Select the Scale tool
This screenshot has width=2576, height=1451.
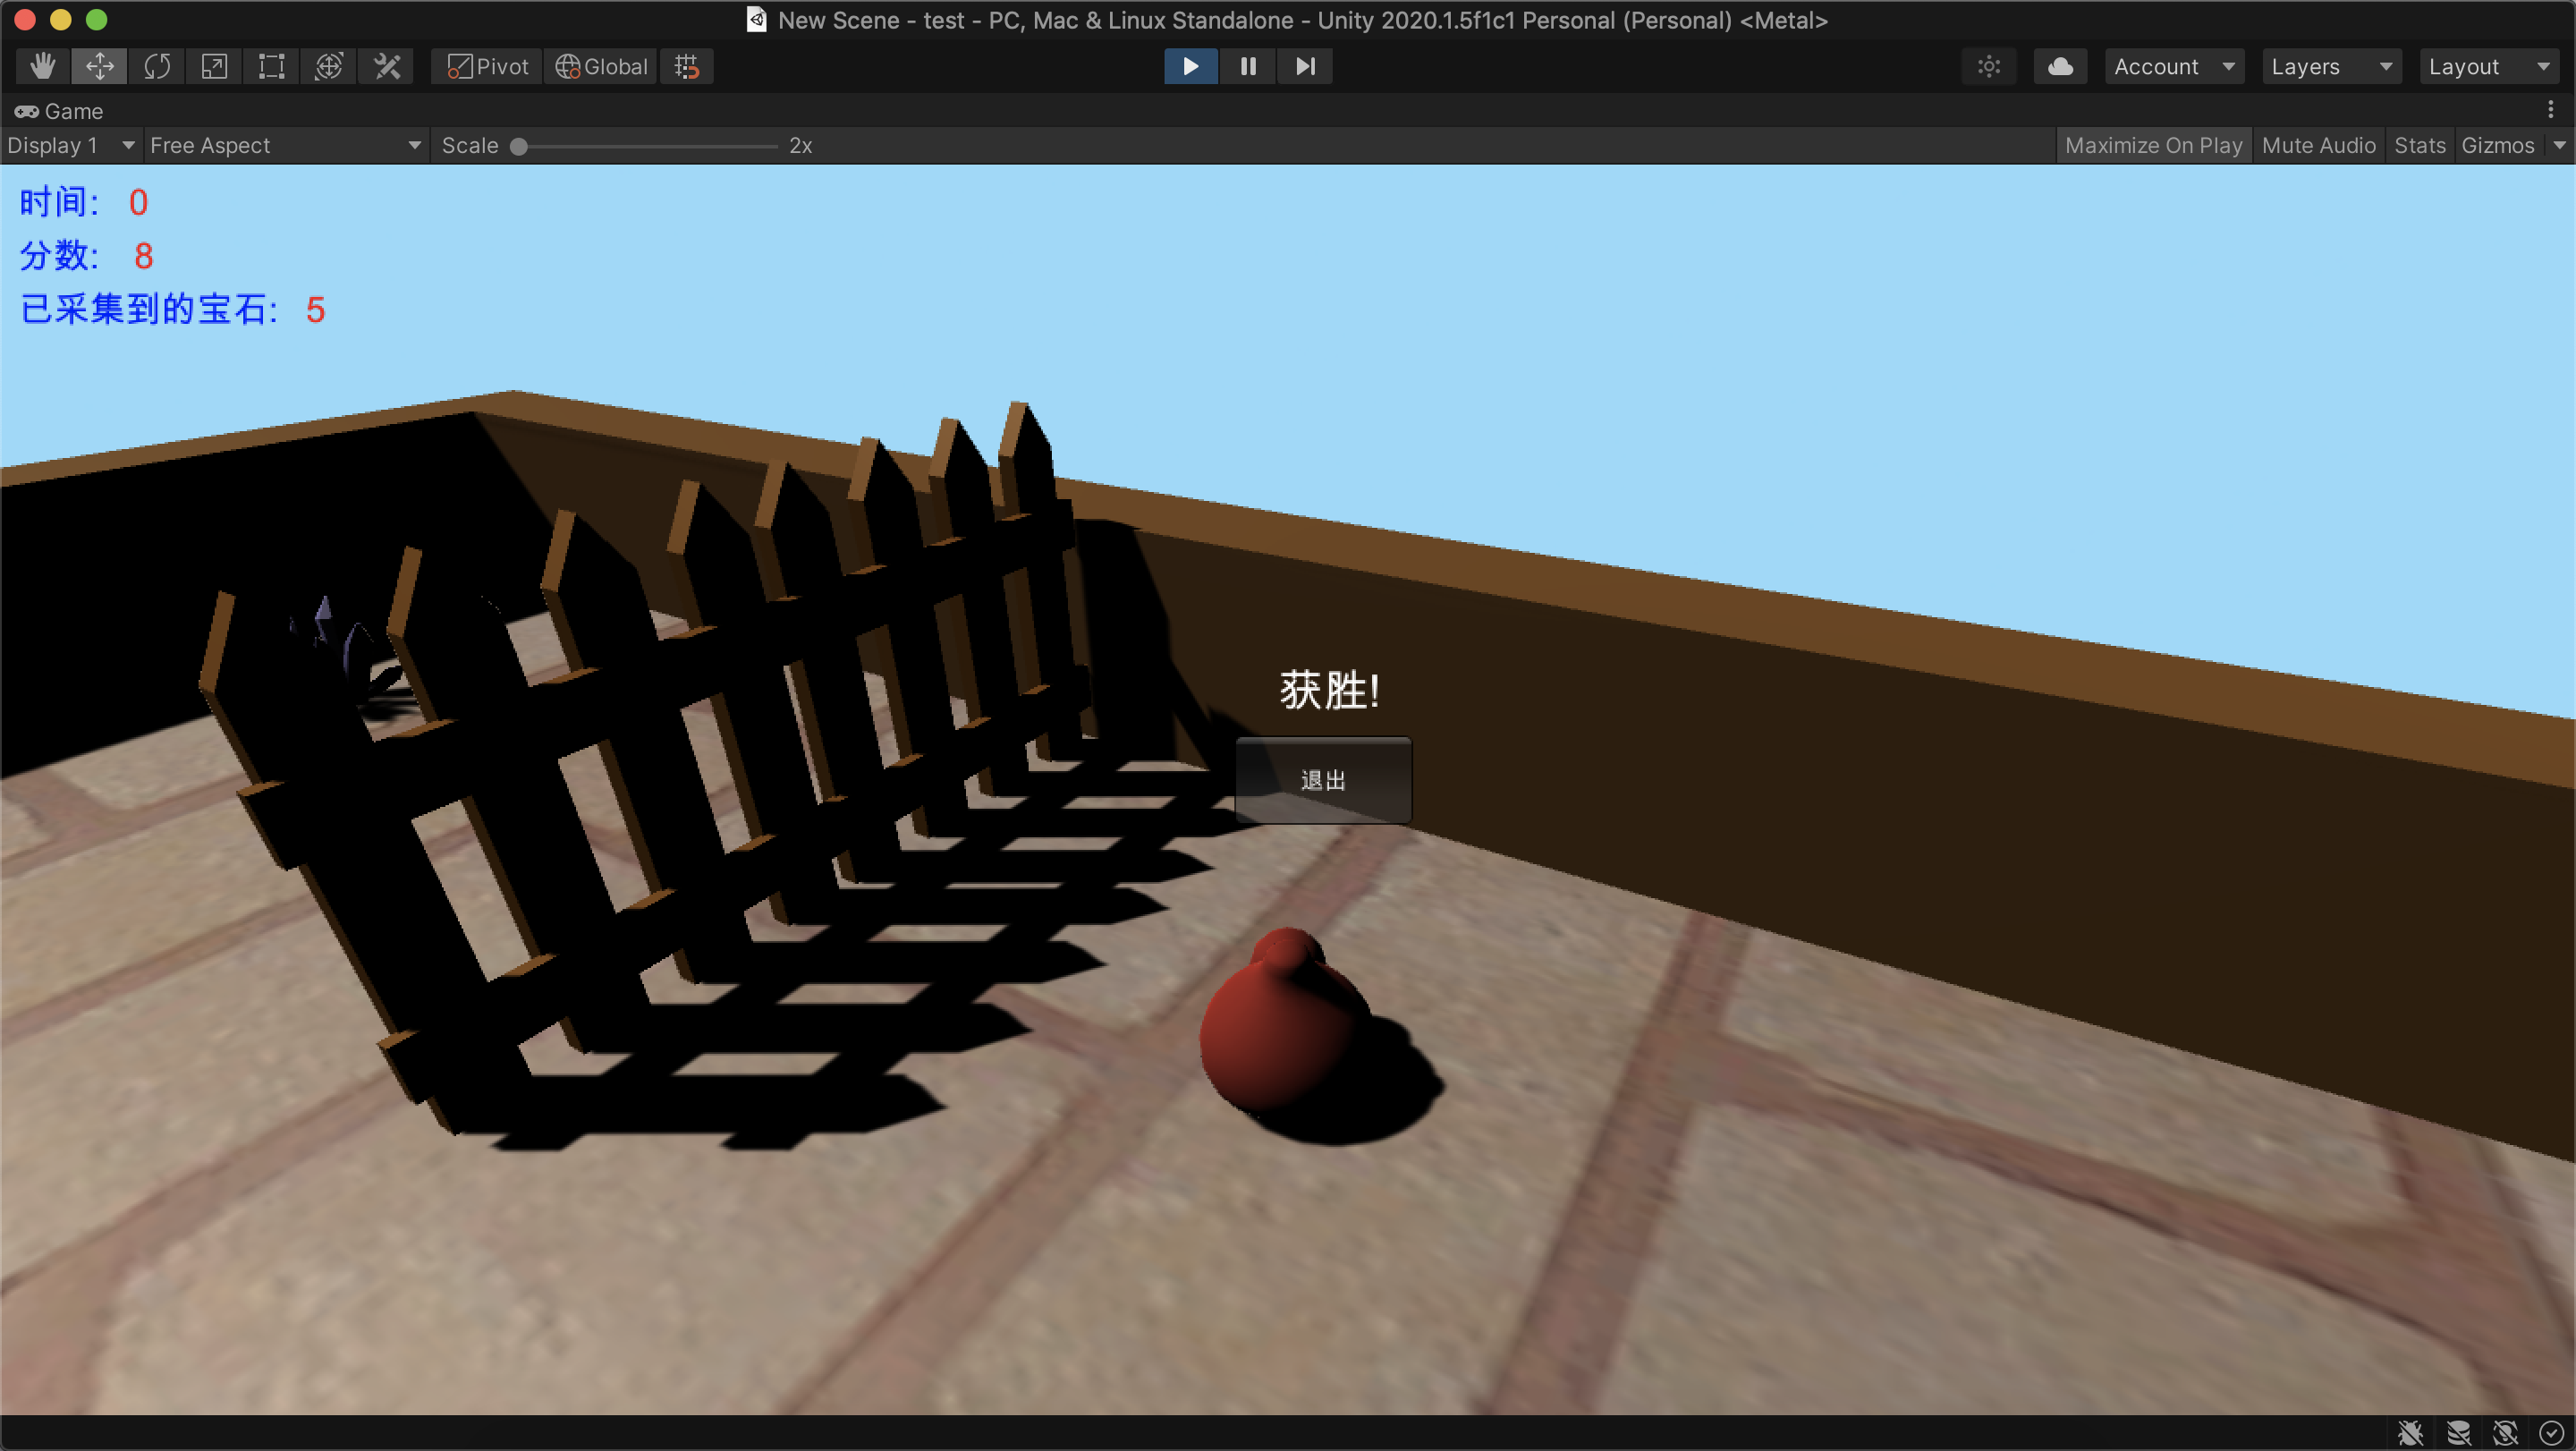pyautogui.click(x=214, y=66)
